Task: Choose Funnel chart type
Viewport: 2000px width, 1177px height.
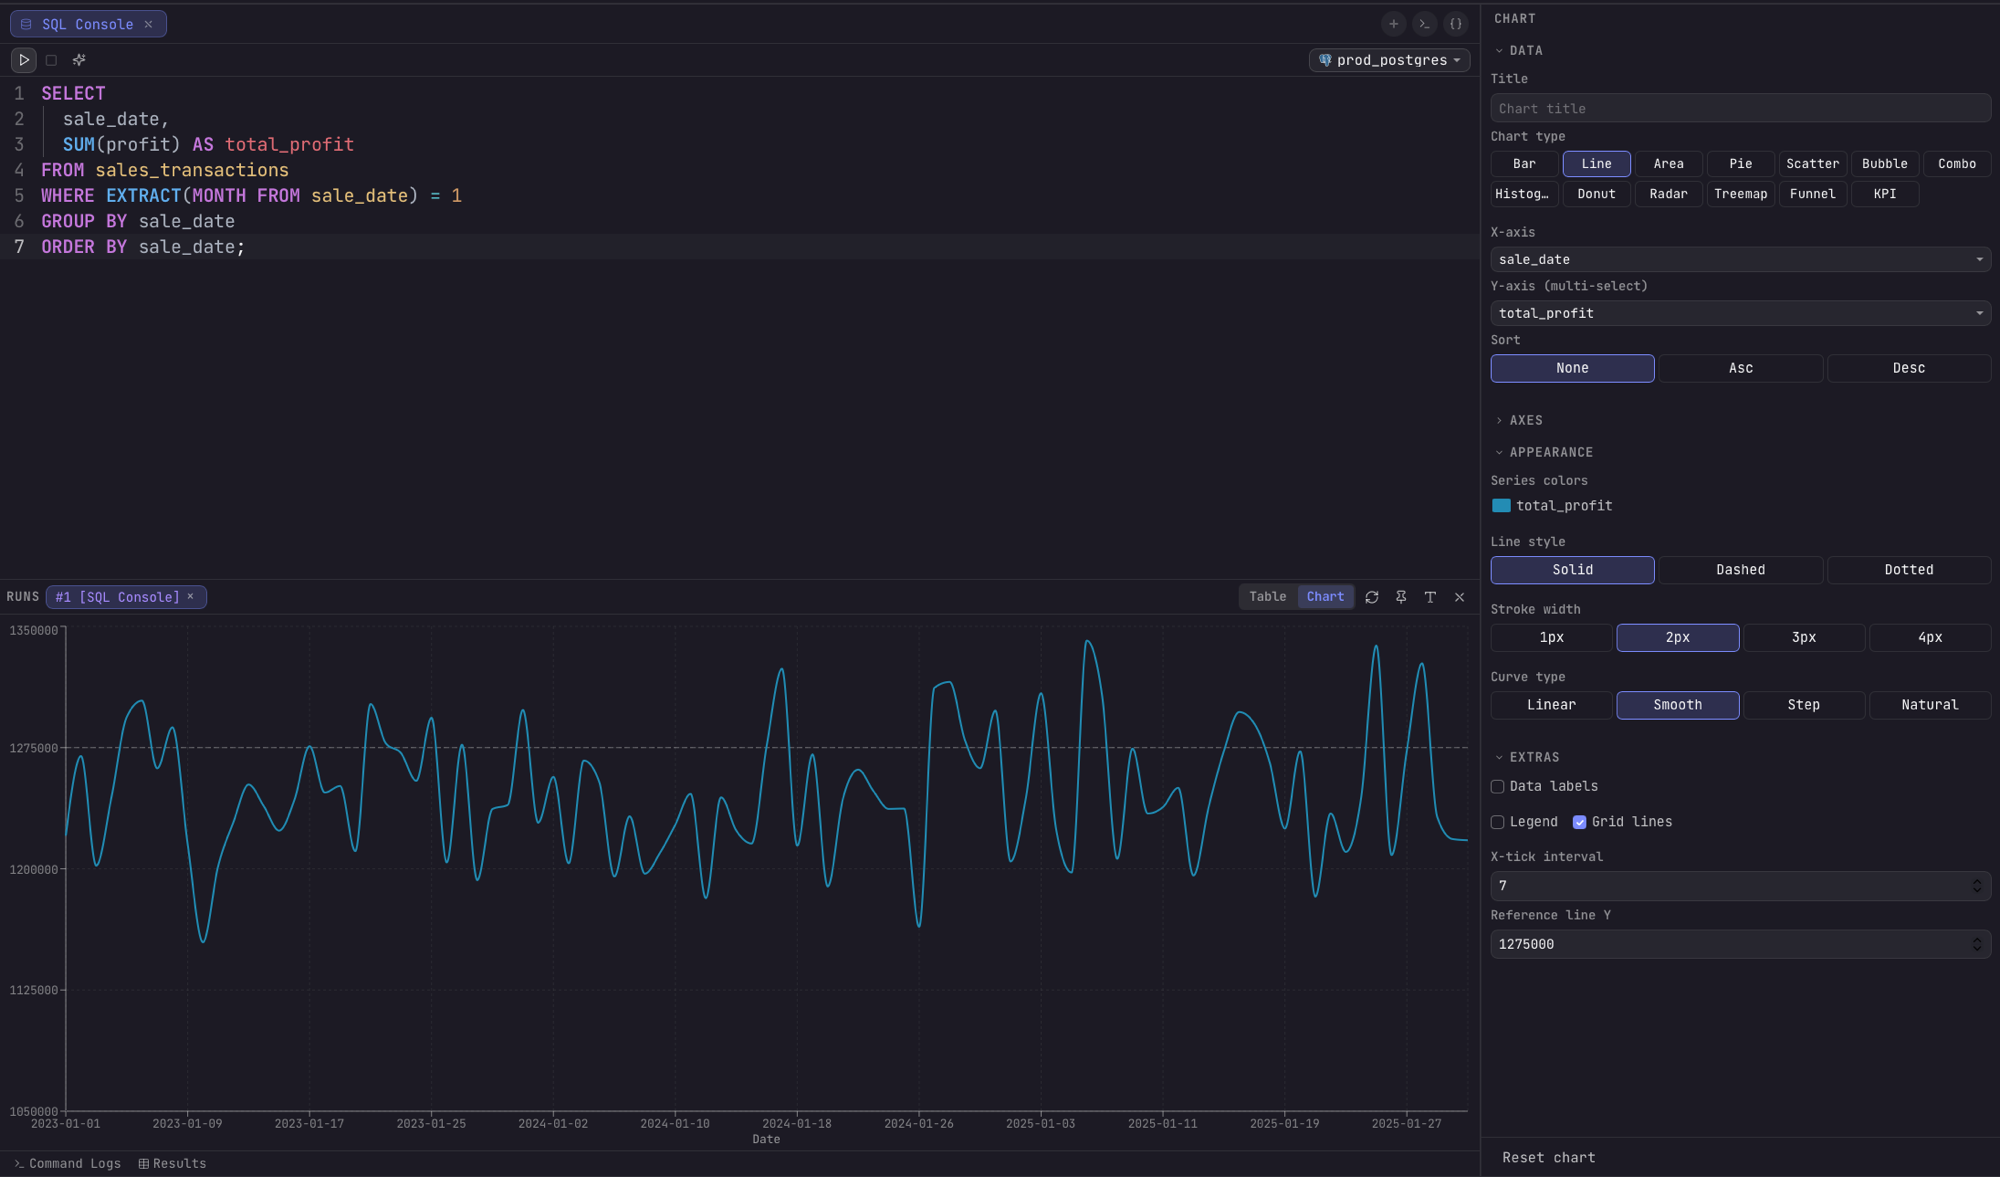Action: pos(1812,194)
